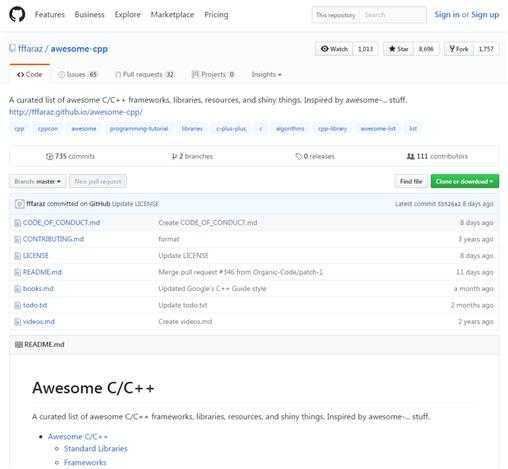The image size is (508, 469).
Task: Open the Marketplace menu item
Action: (172, 15)
